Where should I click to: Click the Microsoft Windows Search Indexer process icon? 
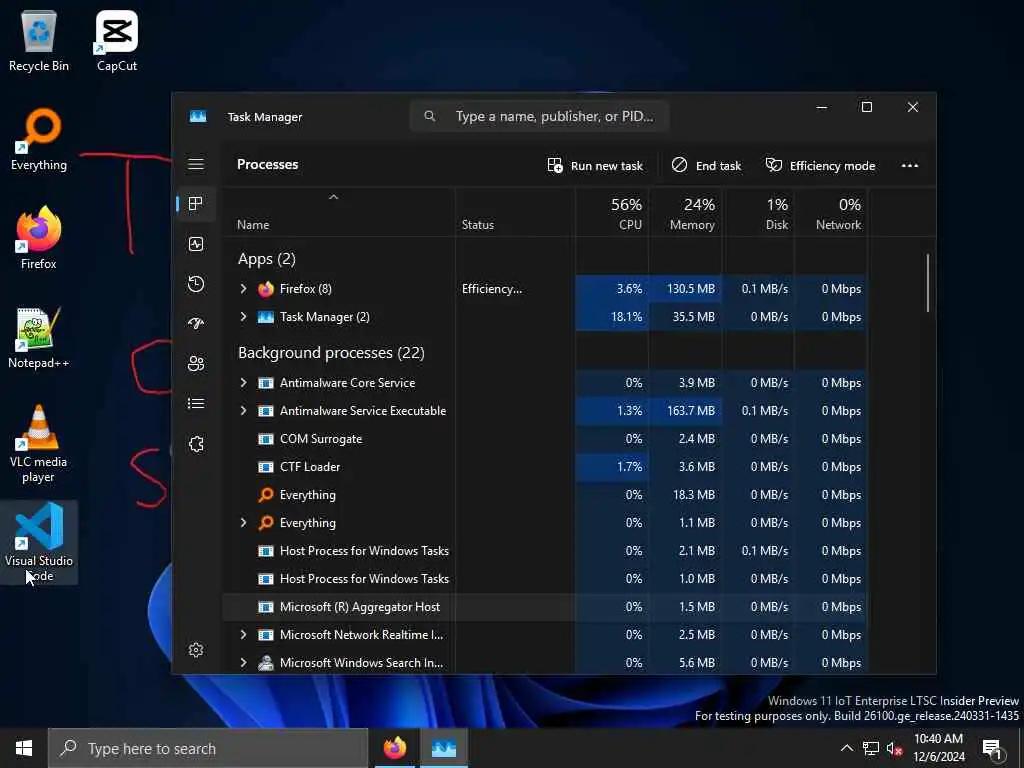(x=266, y=662)
